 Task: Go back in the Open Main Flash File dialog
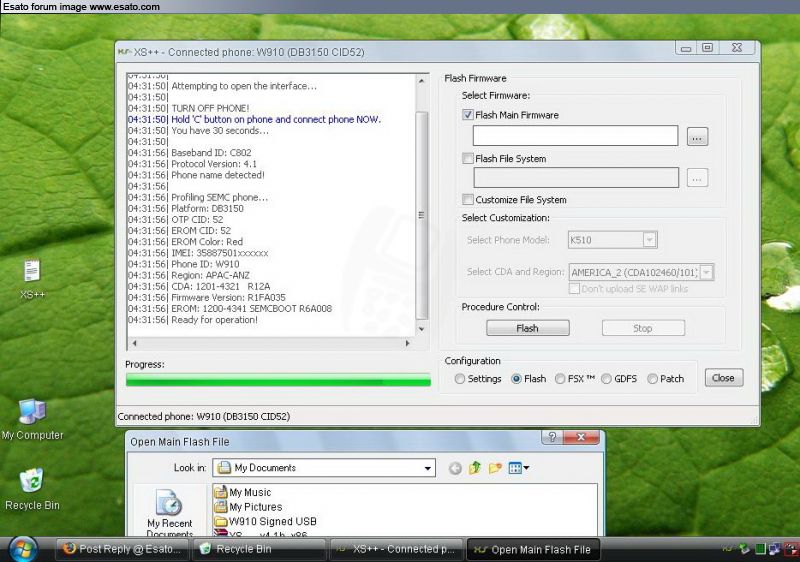pos(455,468)
